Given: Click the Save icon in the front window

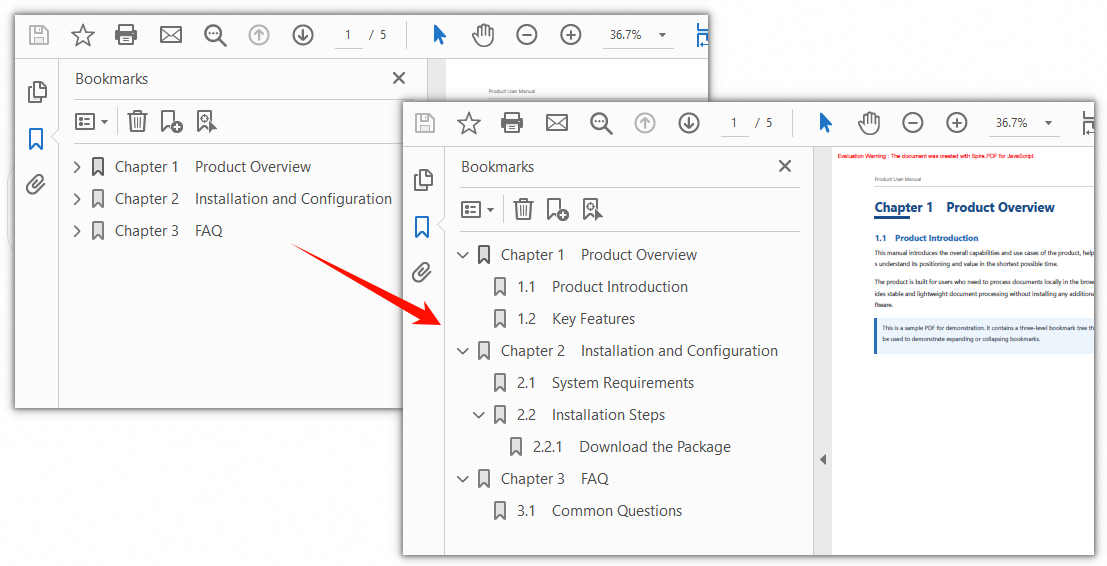Looking at the screenshot, I should pos(425,123).
